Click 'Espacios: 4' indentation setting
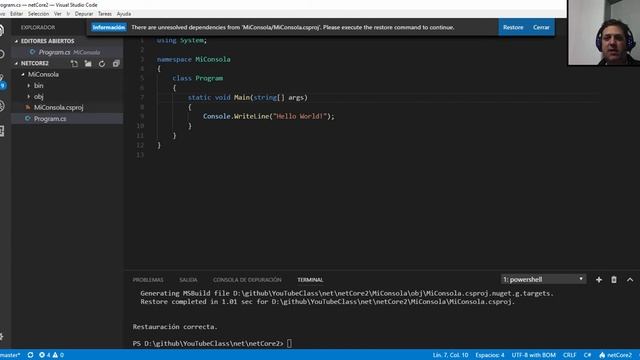The height and width of the screenshot is (360, 640). (x=490, y=355)
